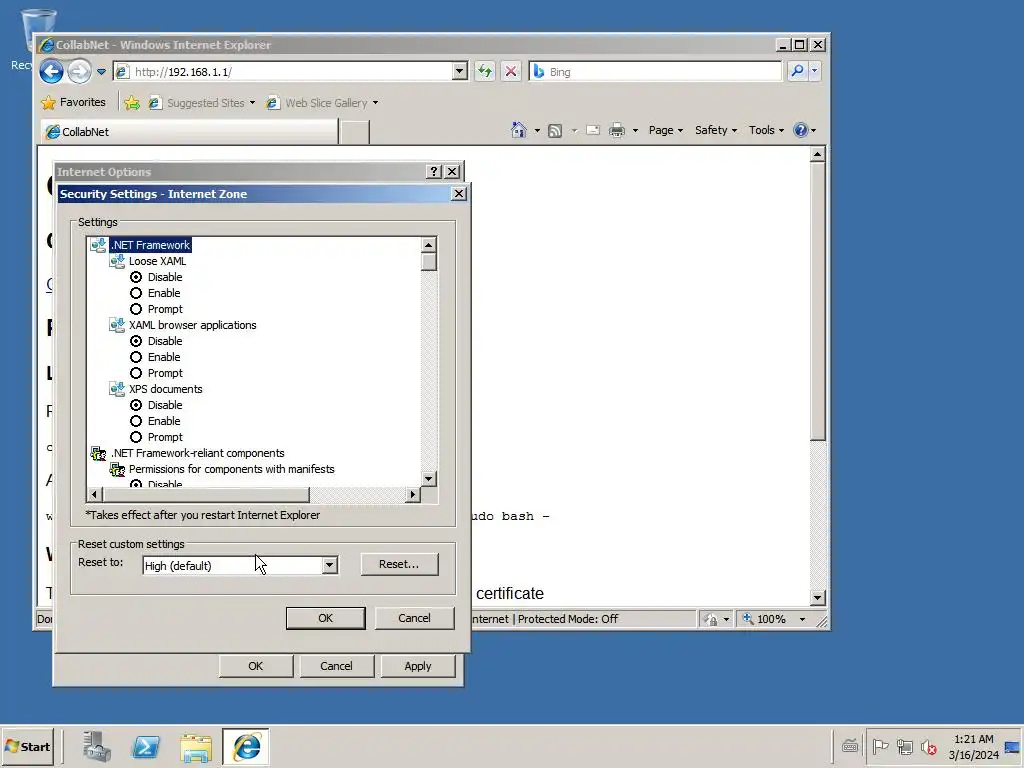Click the page vertical scrollbar thumb
Viewport: 1024px width, 768px height.
click(817, 301)
